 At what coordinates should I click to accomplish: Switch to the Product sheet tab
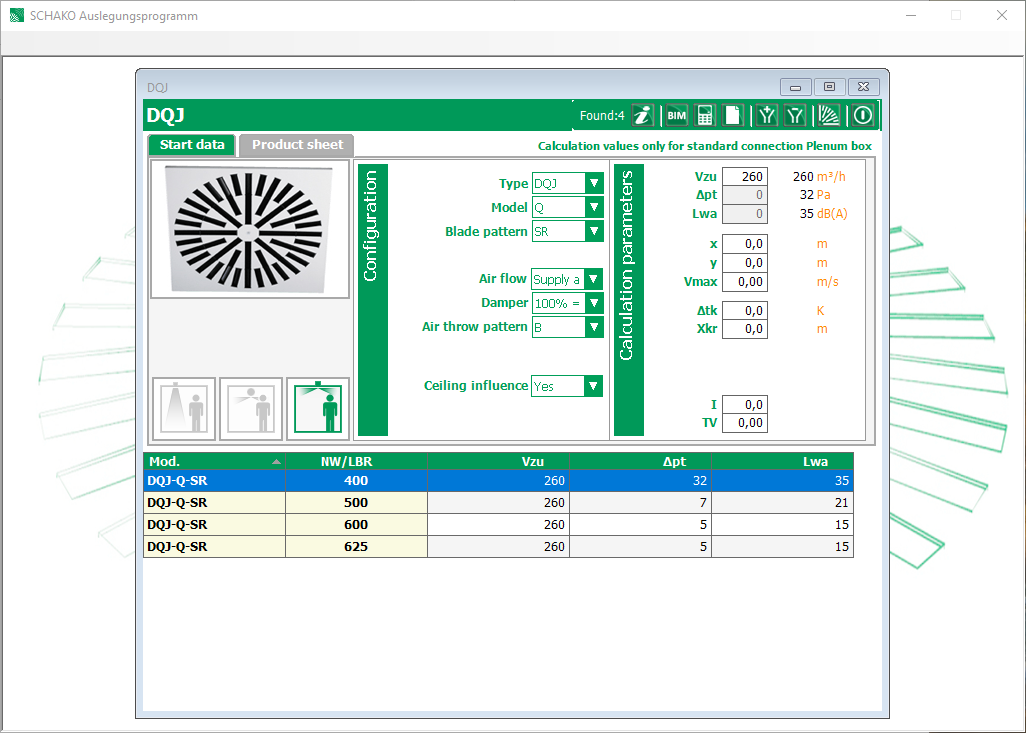point(297,145)
